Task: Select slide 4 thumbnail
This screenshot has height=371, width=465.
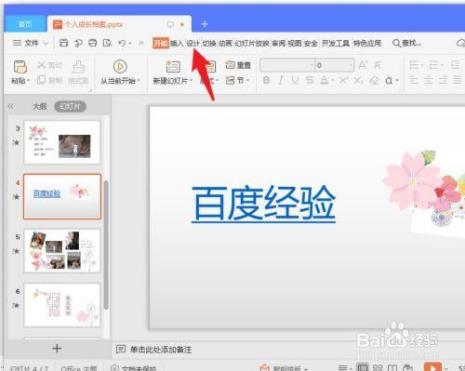Action: 62,196
